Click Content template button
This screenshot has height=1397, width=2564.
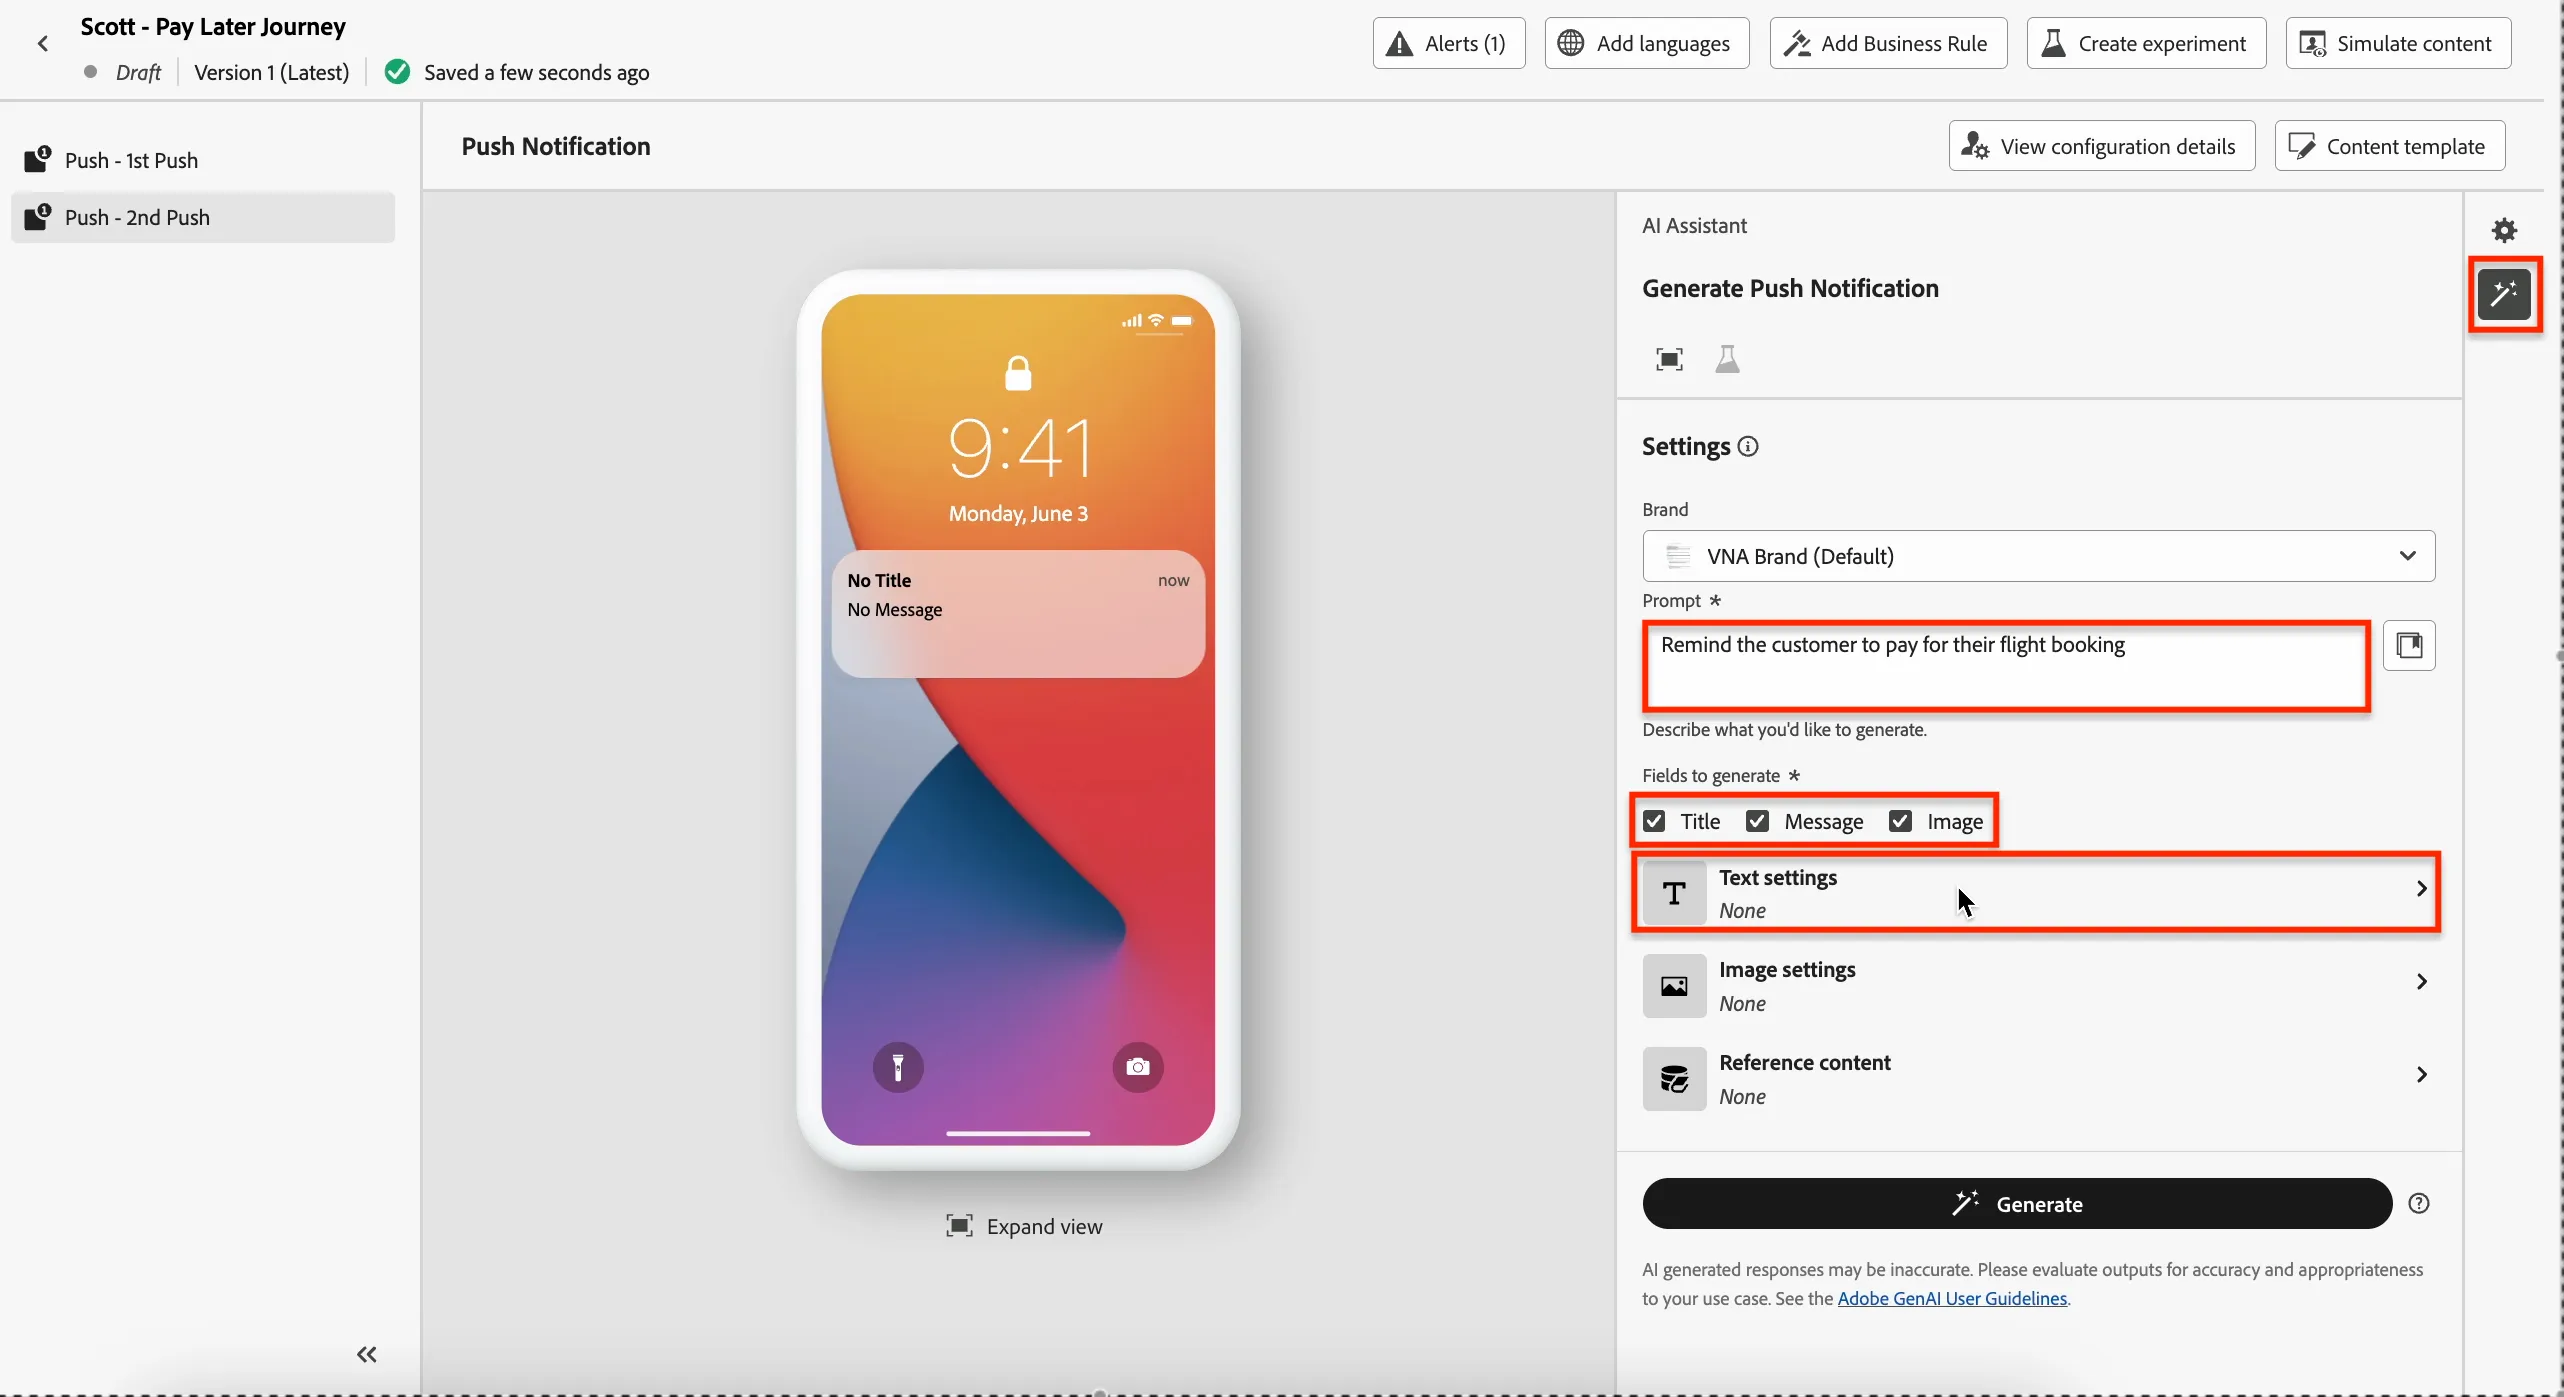tap(2389, 146)
